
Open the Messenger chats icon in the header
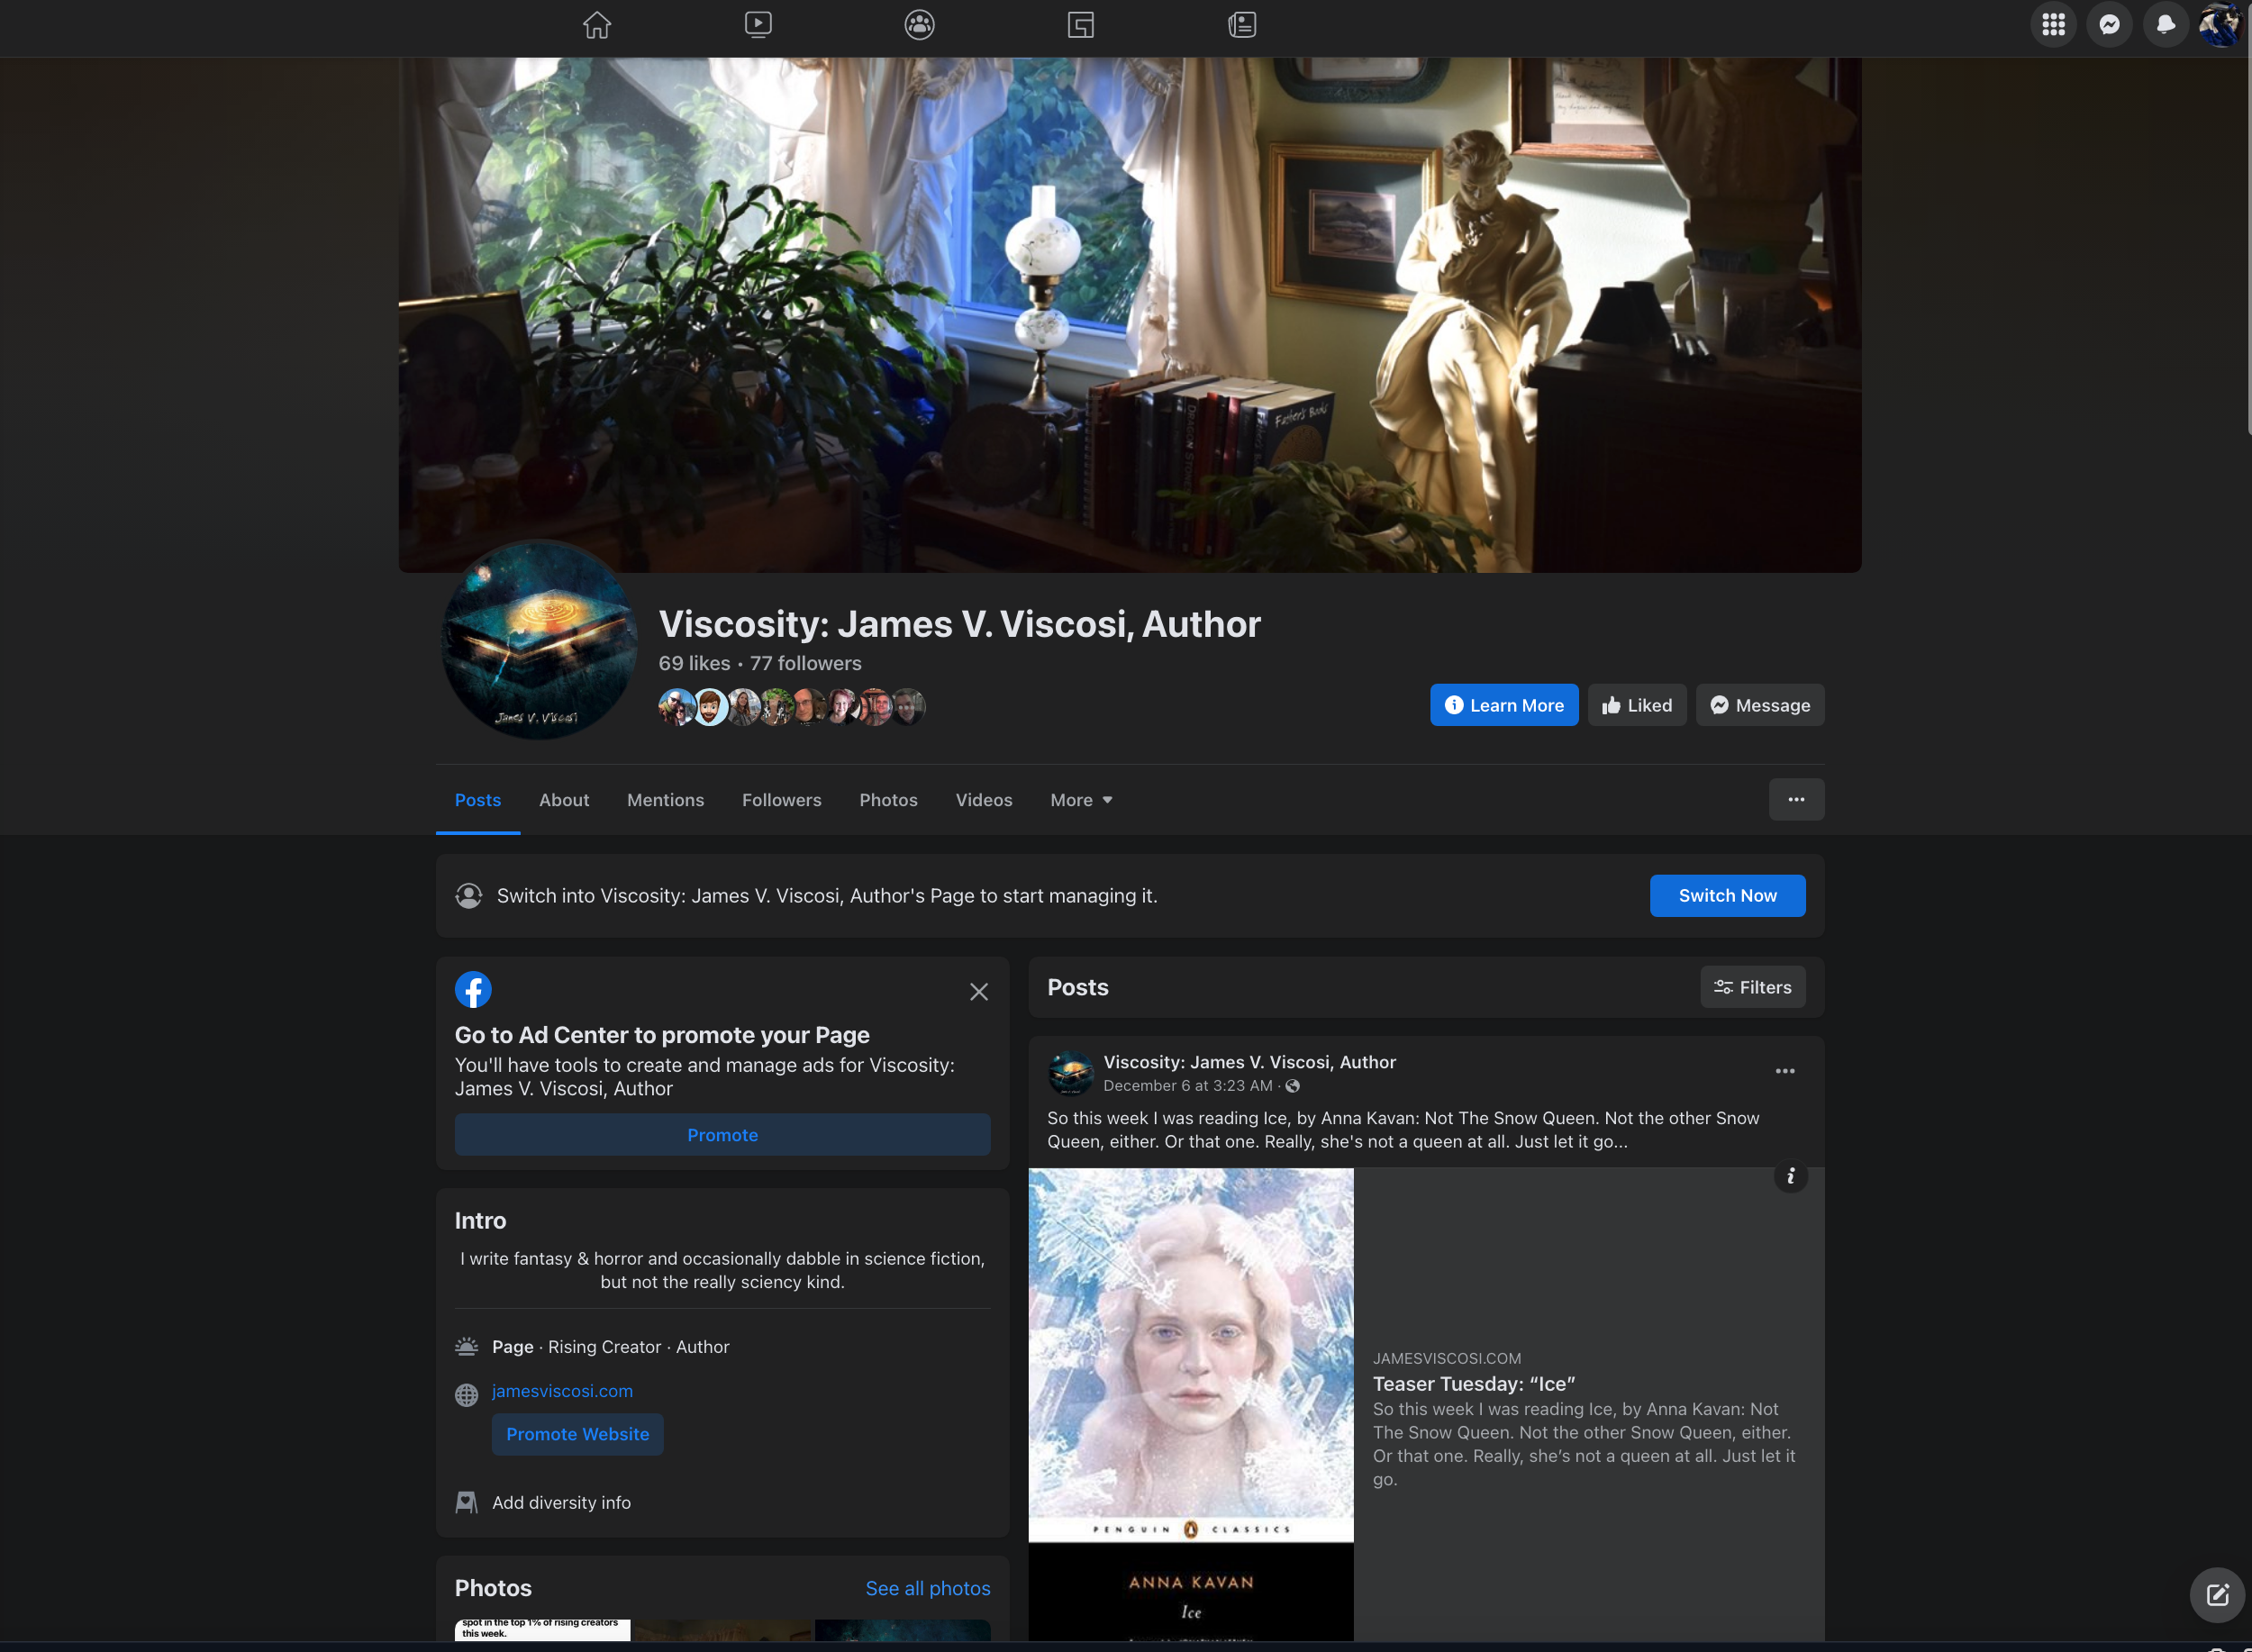[x=2109, y=25]
